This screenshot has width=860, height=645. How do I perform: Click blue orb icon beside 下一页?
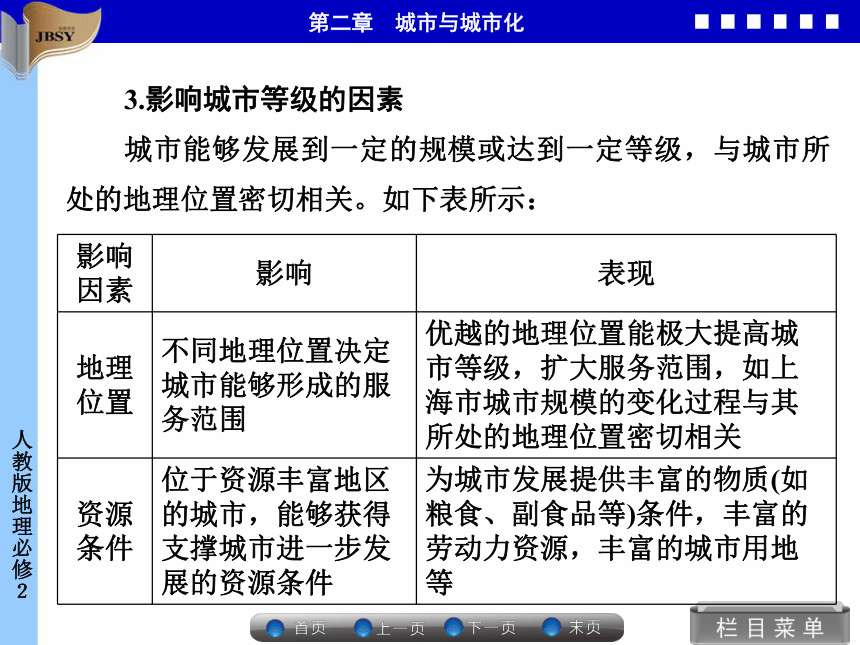[x=454, y=627]
